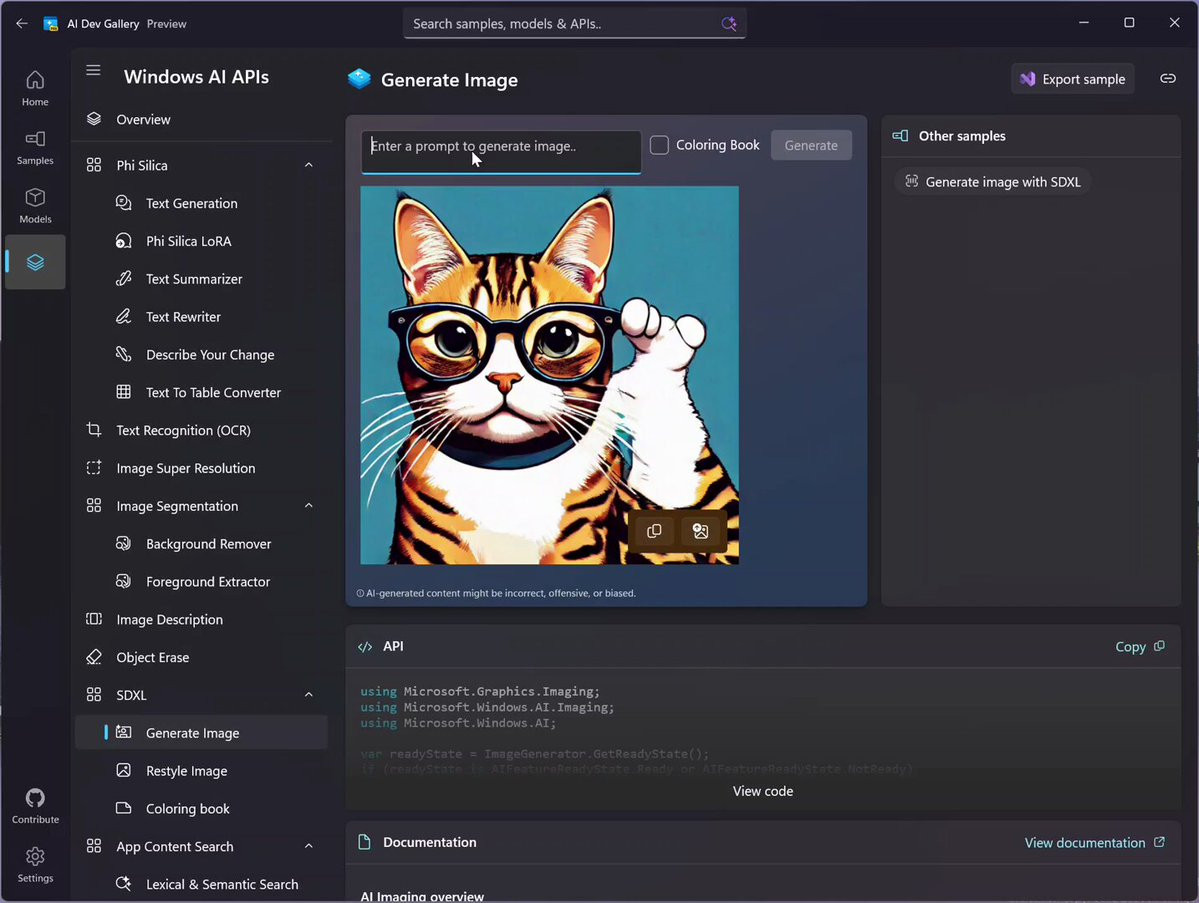Click the Object Erase eraser icon

pos(93,657)
